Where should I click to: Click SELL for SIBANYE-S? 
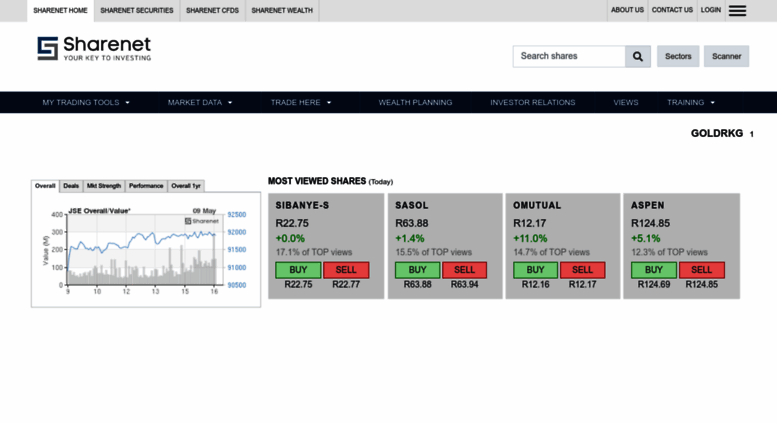tap(346, 270)
